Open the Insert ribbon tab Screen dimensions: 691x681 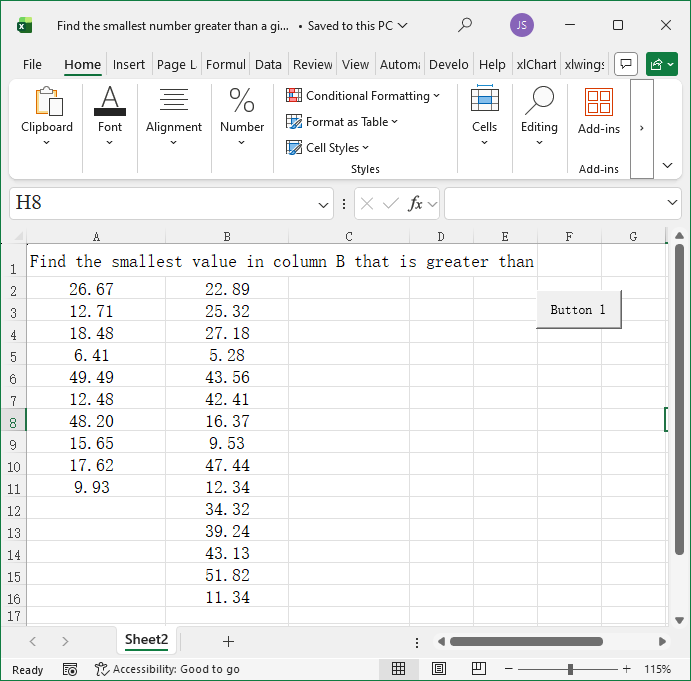pos(129,64)
